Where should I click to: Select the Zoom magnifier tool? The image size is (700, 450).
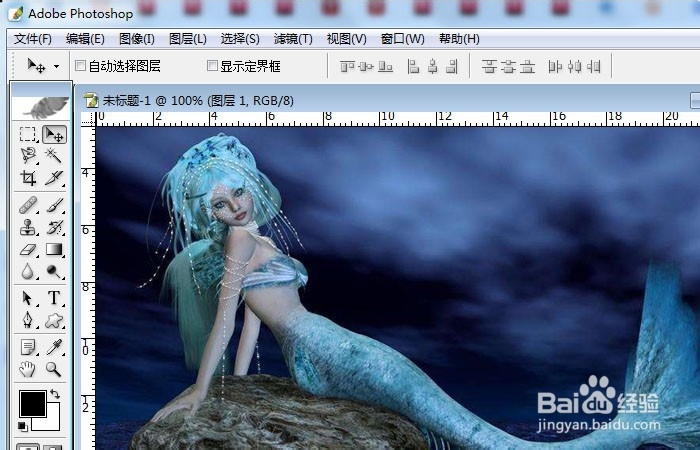54,369
